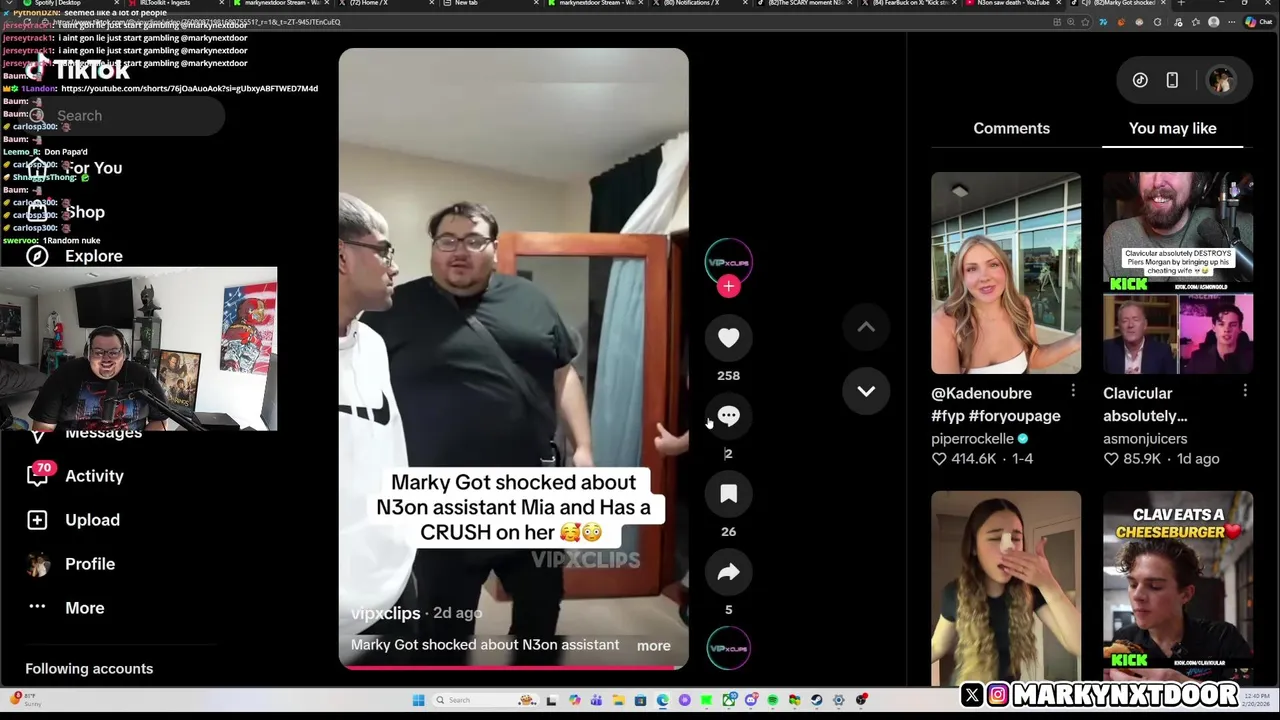Open mobile phone icon in header
The width and height of the screenshot is (1280, 720).
click(x=1172, y=80)
